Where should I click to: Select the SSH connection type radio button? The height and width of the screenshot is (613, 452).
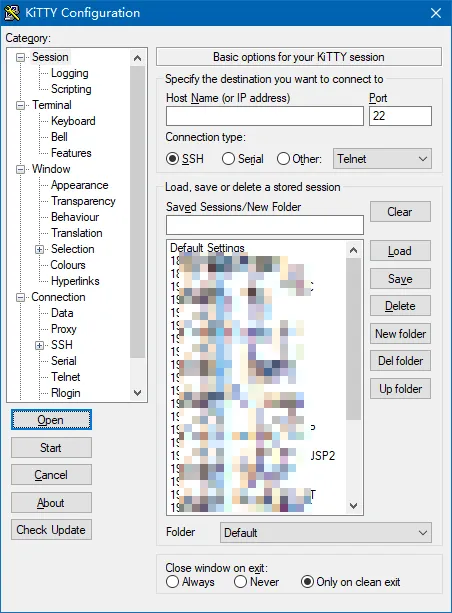[x=172, y=159]
